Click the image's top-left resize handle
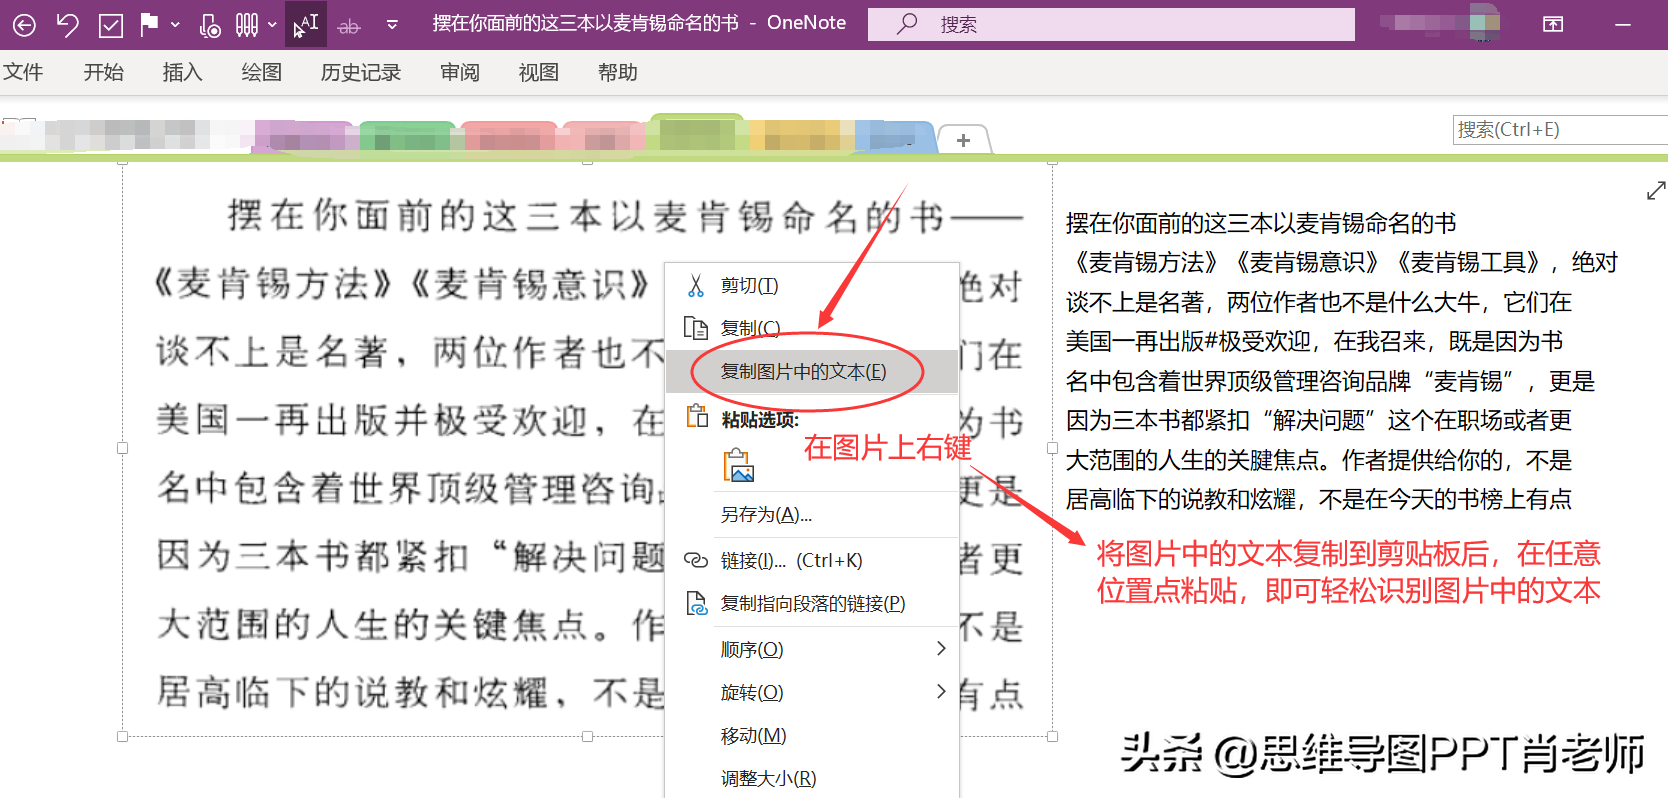The image size is (1668, 798). click(123, 161)
